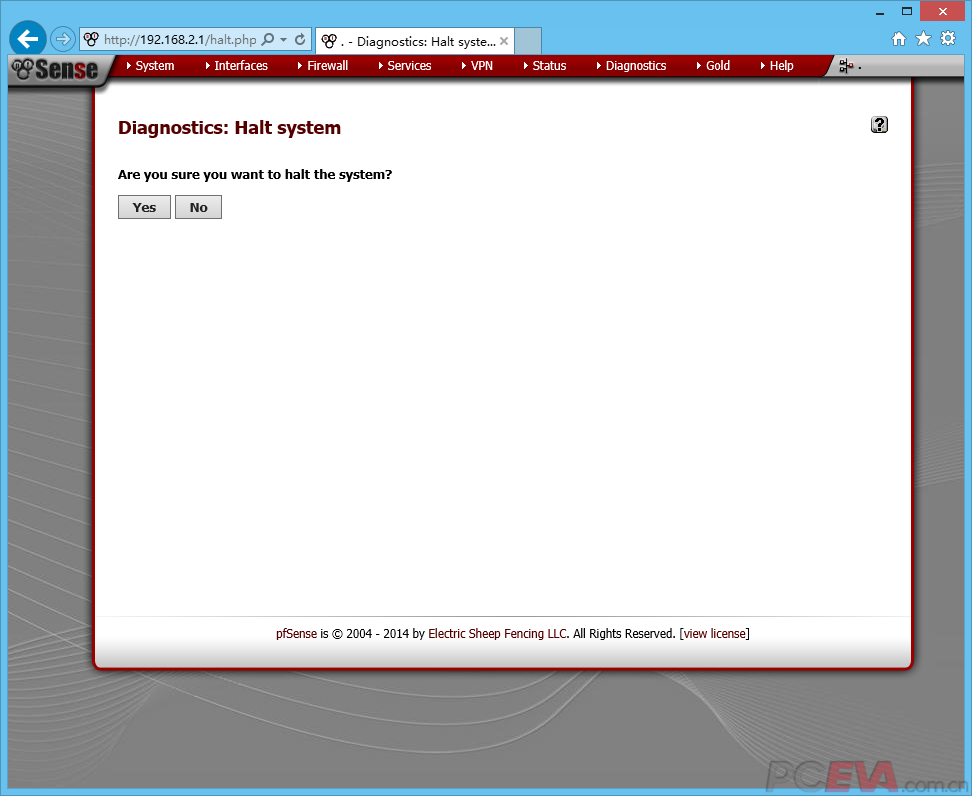Expand the Firewall menu

click(x=327, y=66)
